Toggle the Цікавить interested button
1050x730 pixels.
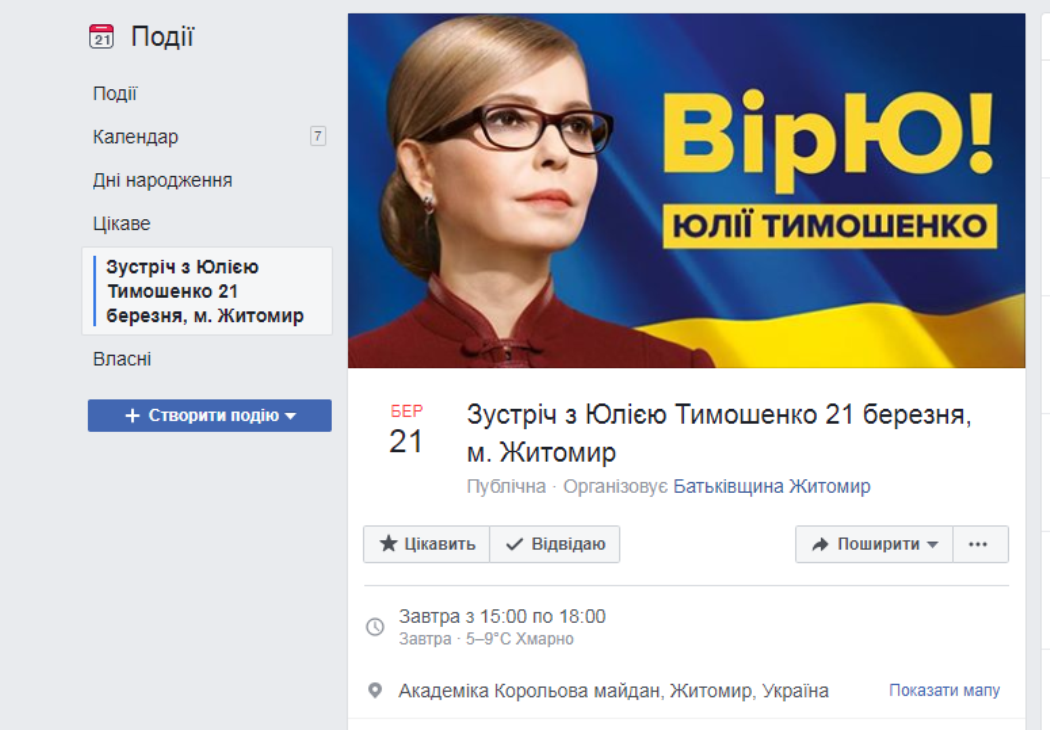coord(427,544)
